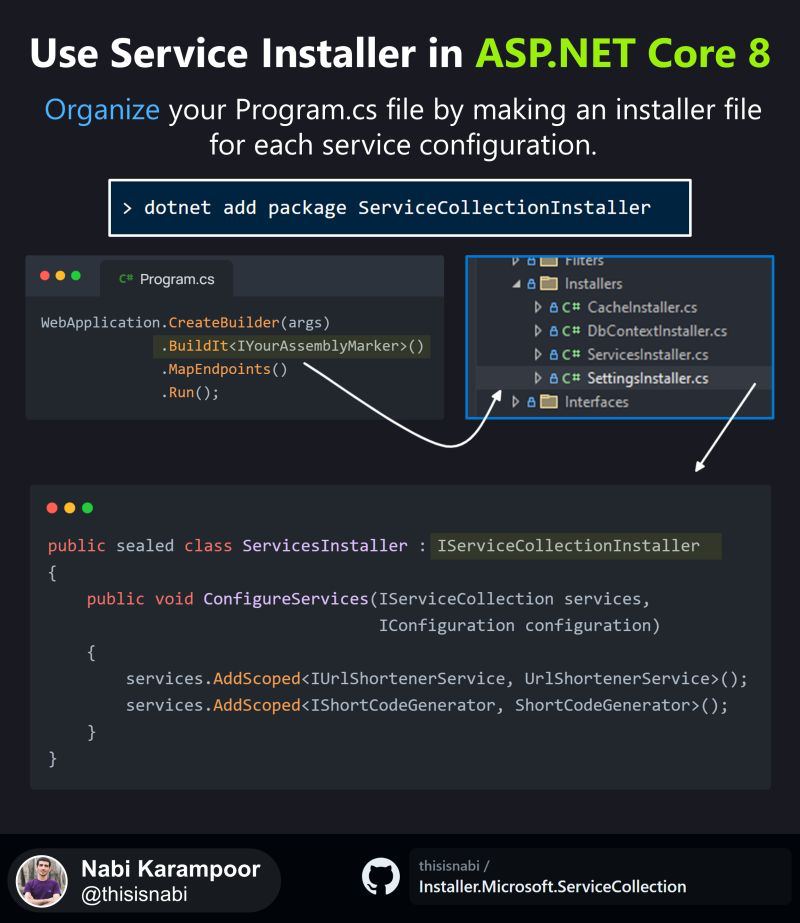
Task: Click WebApplication.CreateBuilder(args) code line
Action: 185,323
